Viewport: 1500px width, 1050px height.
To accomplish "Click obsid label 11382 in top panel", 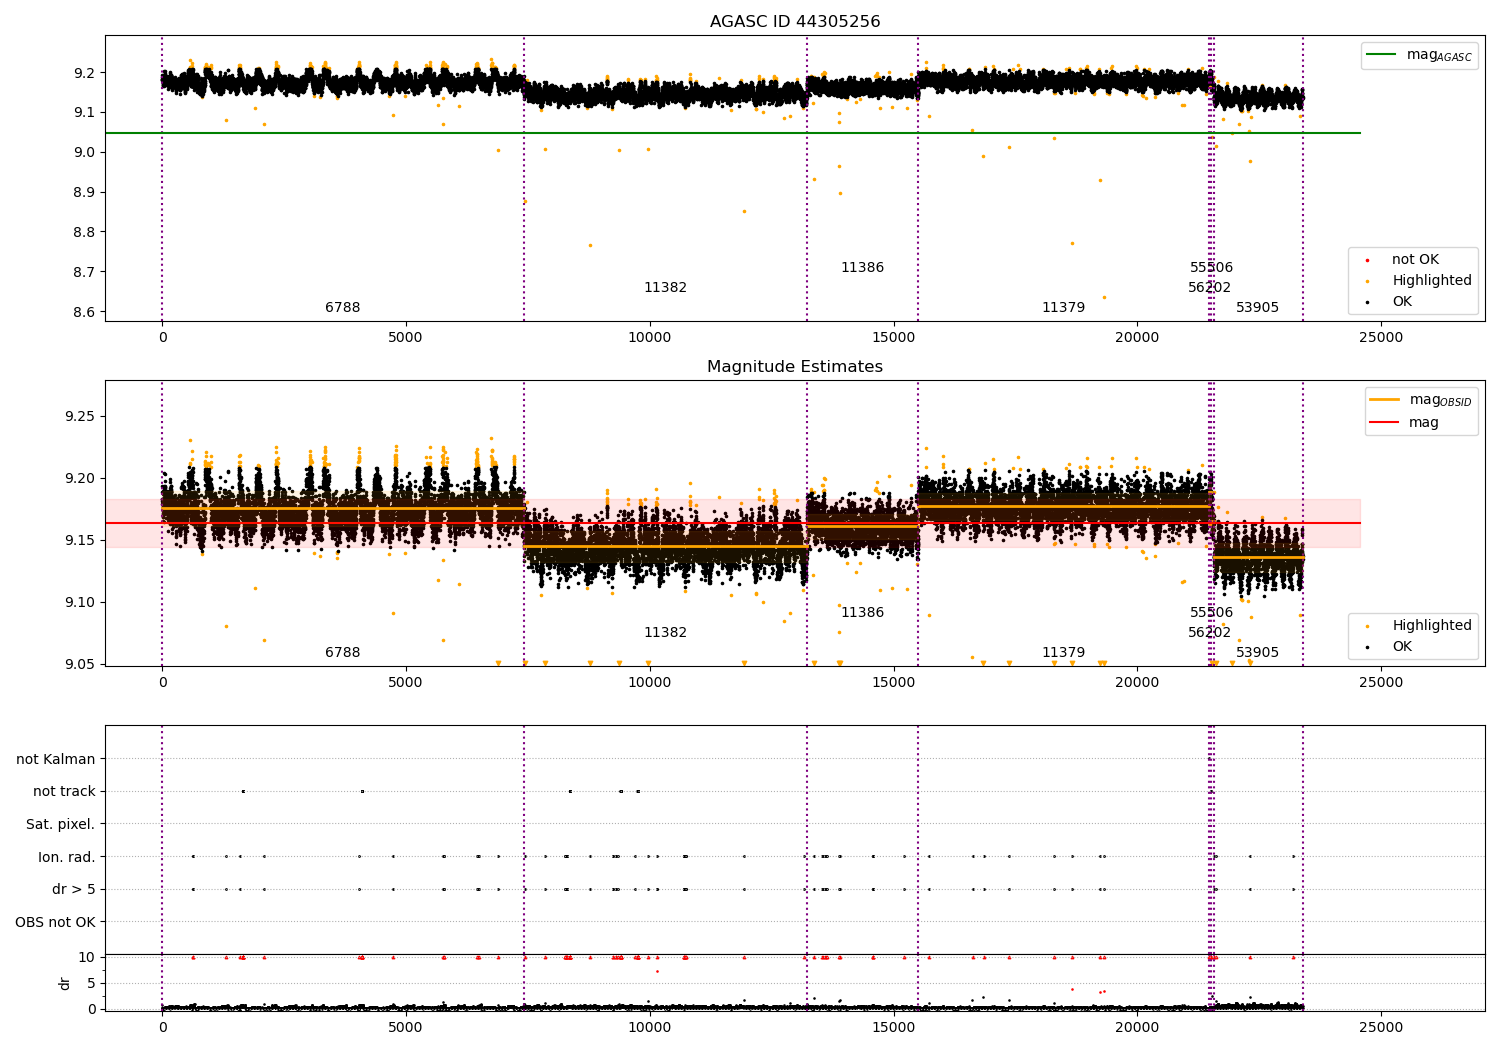I will point(665,288).
